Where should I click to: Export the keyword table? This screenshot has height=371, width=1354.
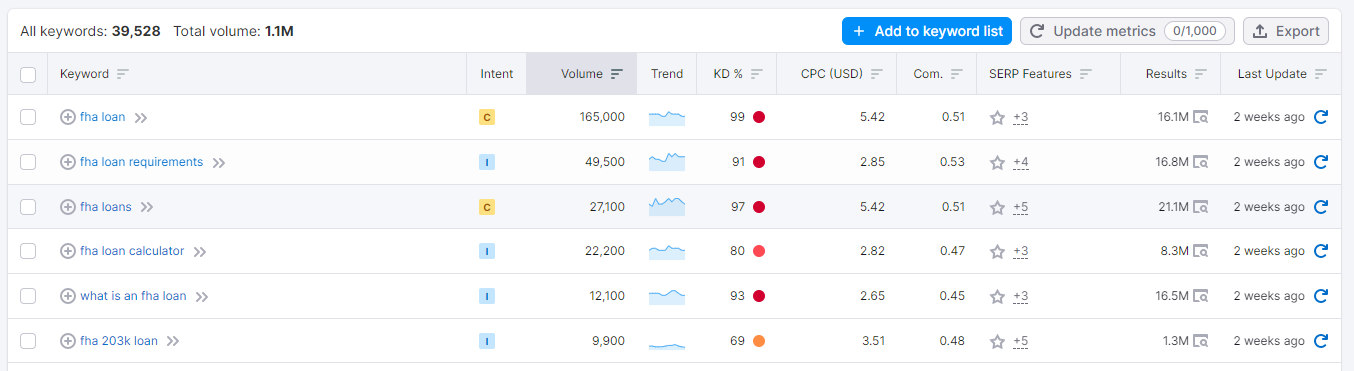click(x=1286, y=31)
